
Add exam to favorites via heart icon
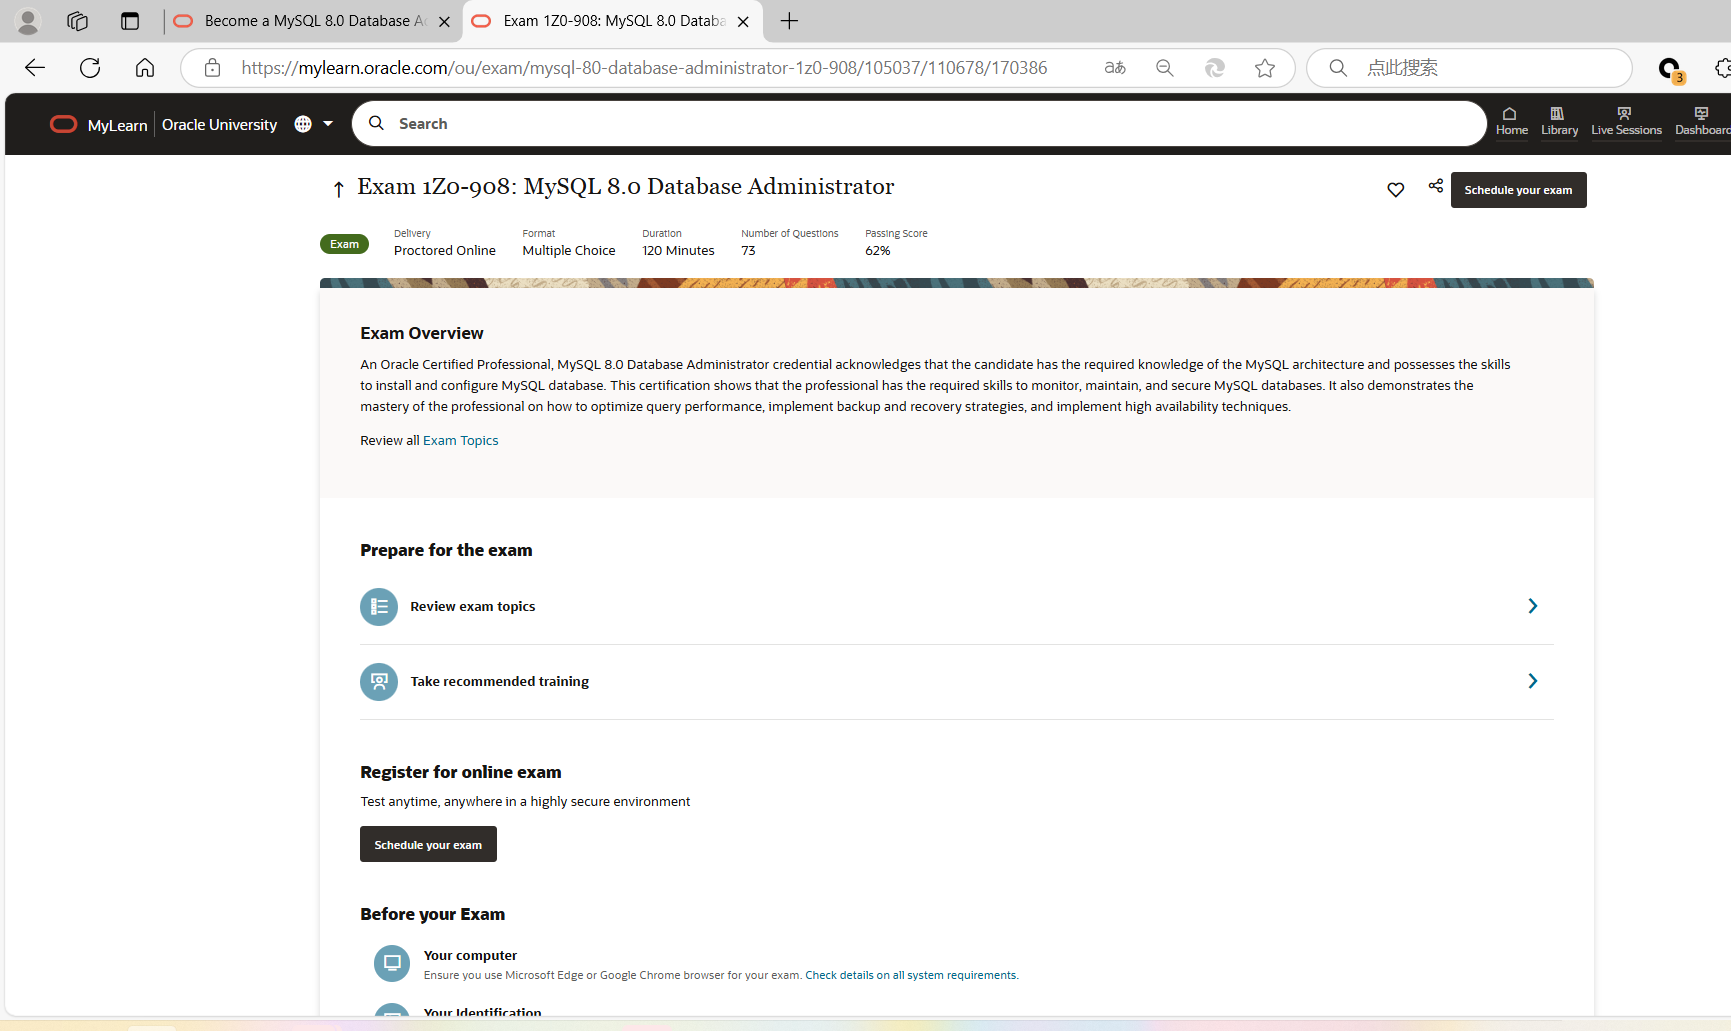coord(1395,189)
